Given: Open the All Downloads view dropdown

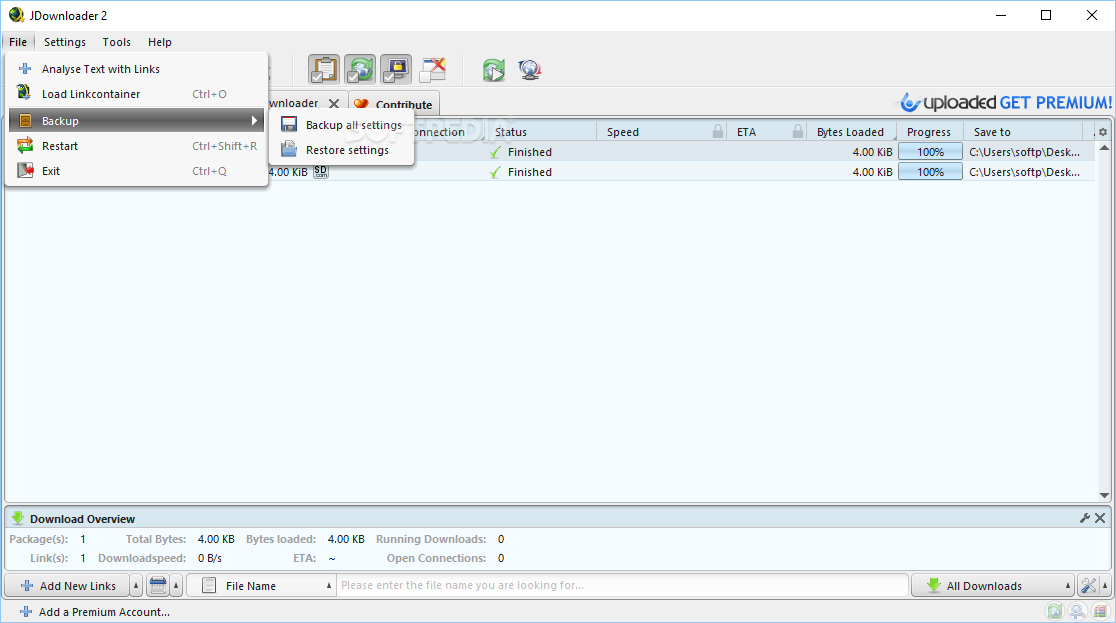Looking at the screenshot, I should [994, 585].
